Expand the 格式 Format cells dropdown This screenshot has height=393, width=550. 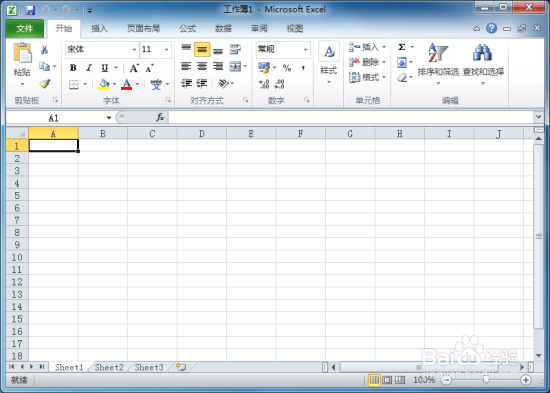coord(384,77)
